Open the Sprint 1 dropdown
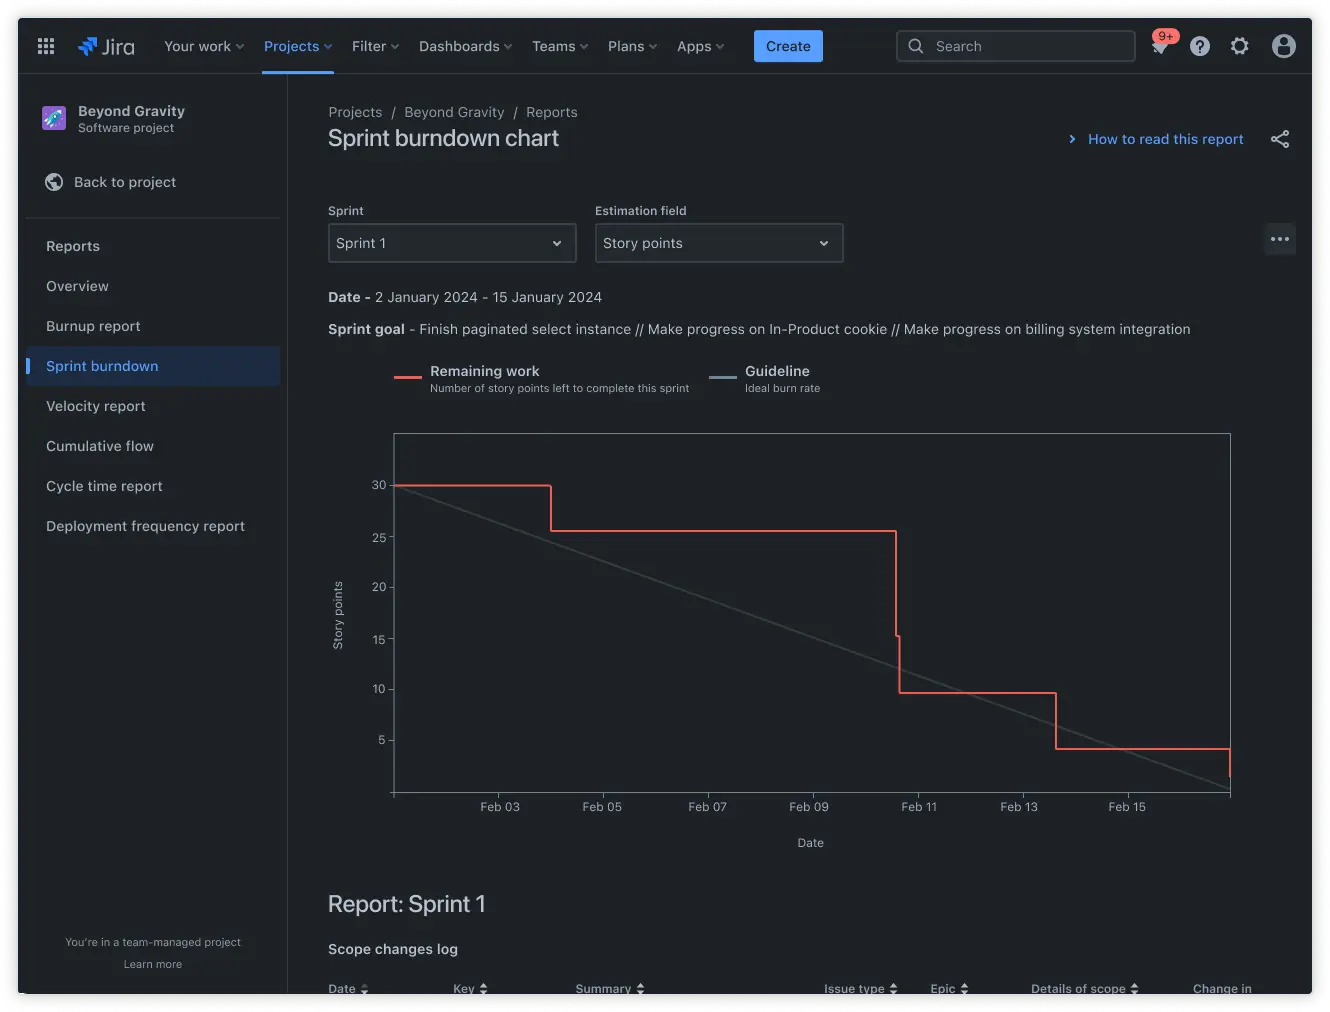The height and width of the screenshot is (1012, 1330). tap(452, 243)
